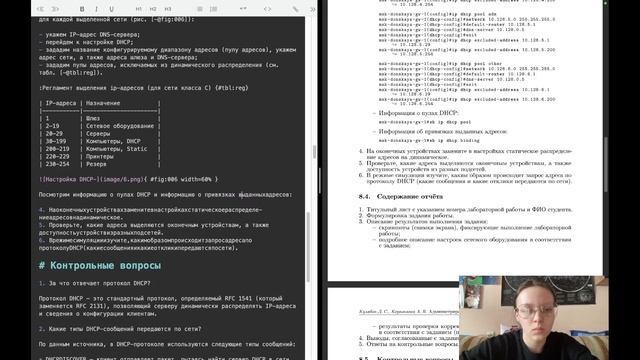
Task: Click the image line "![Настройка DHCP-](image/6.png)"
Action: point(91,179)
